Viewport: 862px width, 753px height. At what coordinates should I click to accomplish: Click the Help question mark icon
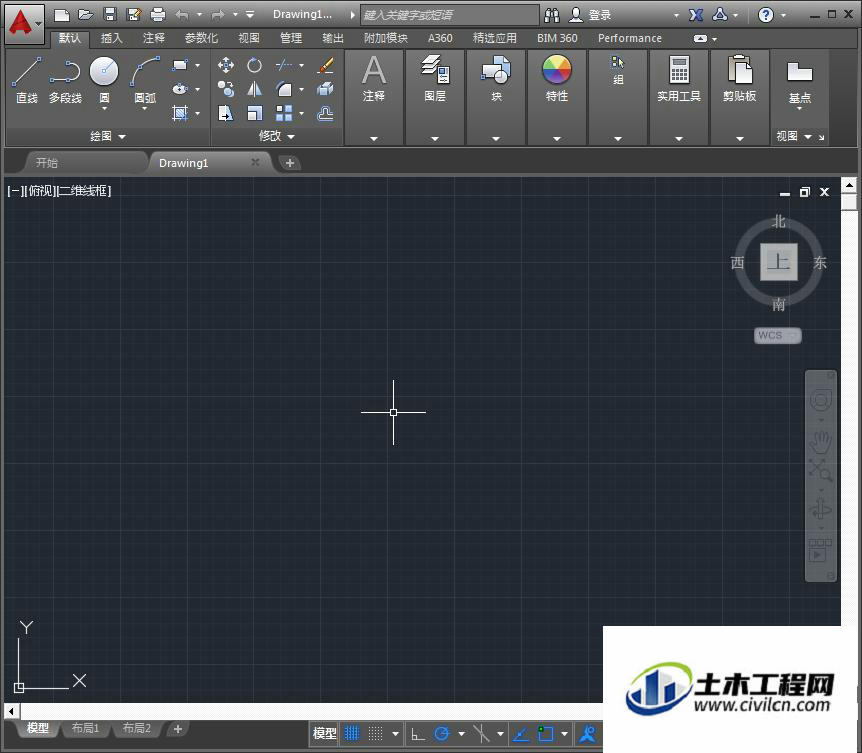click(765, 15)
